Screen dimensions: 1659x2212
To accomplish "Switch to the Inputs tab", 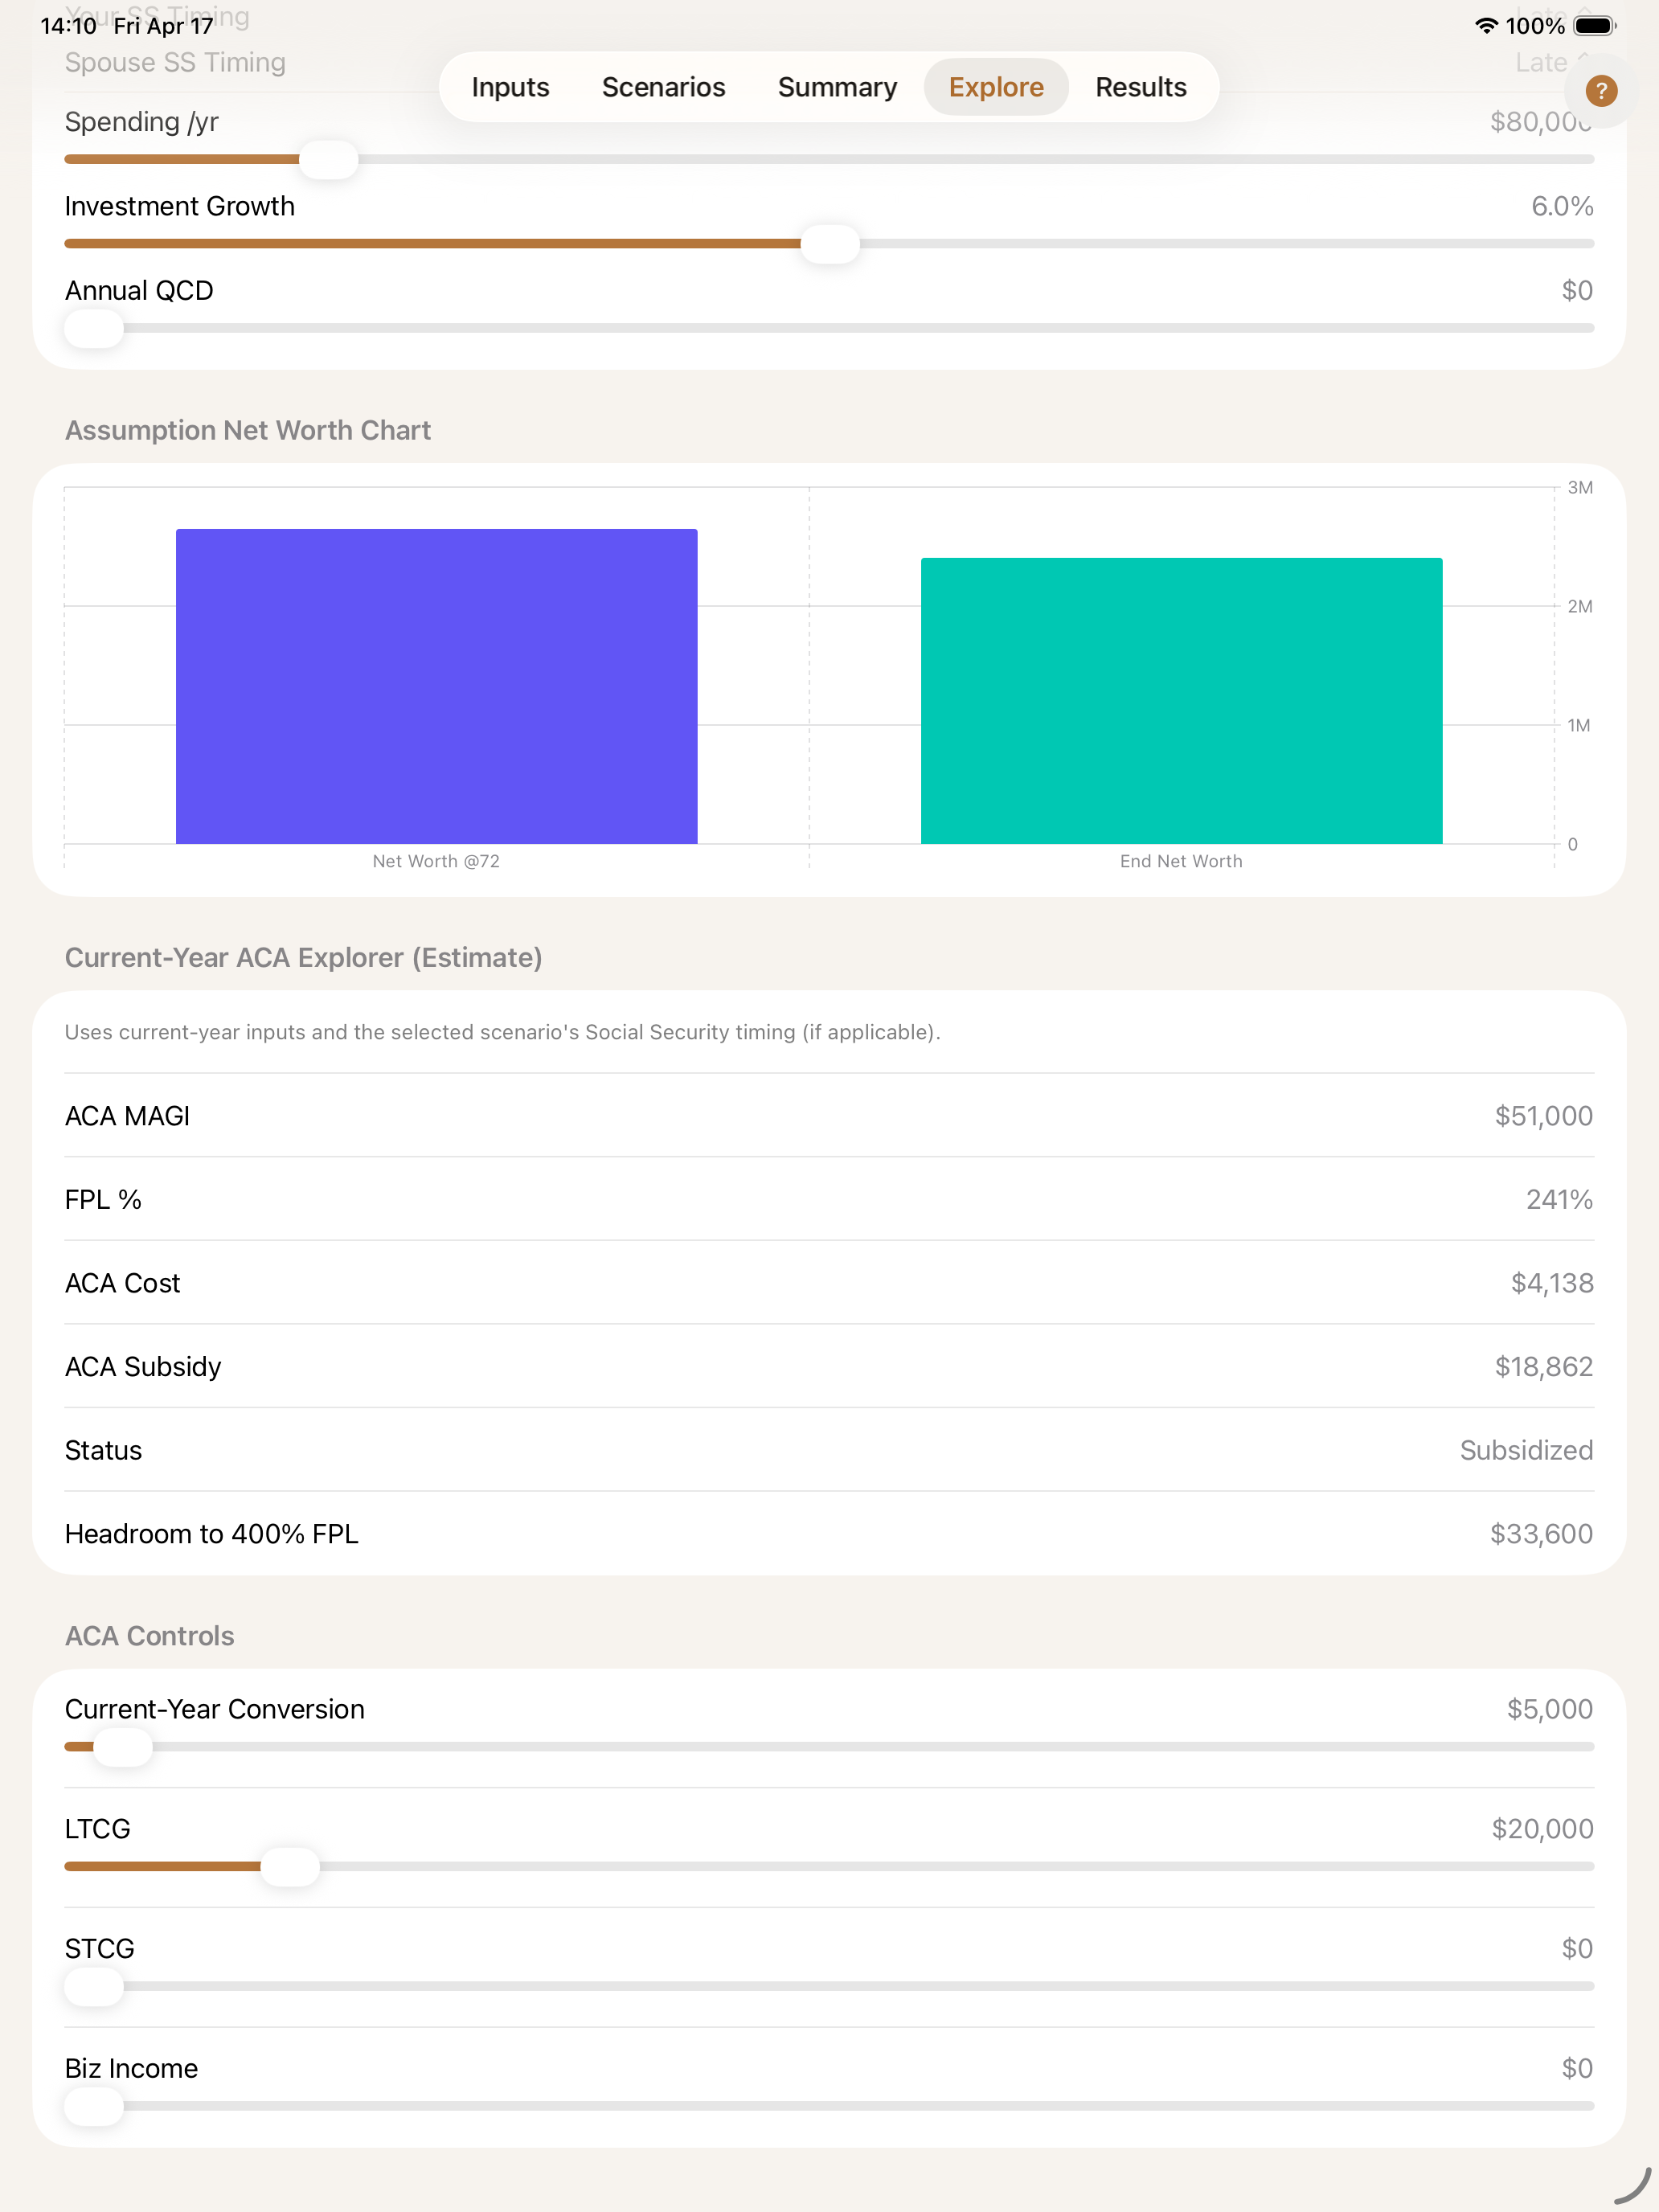I will (x=510, y=87).
